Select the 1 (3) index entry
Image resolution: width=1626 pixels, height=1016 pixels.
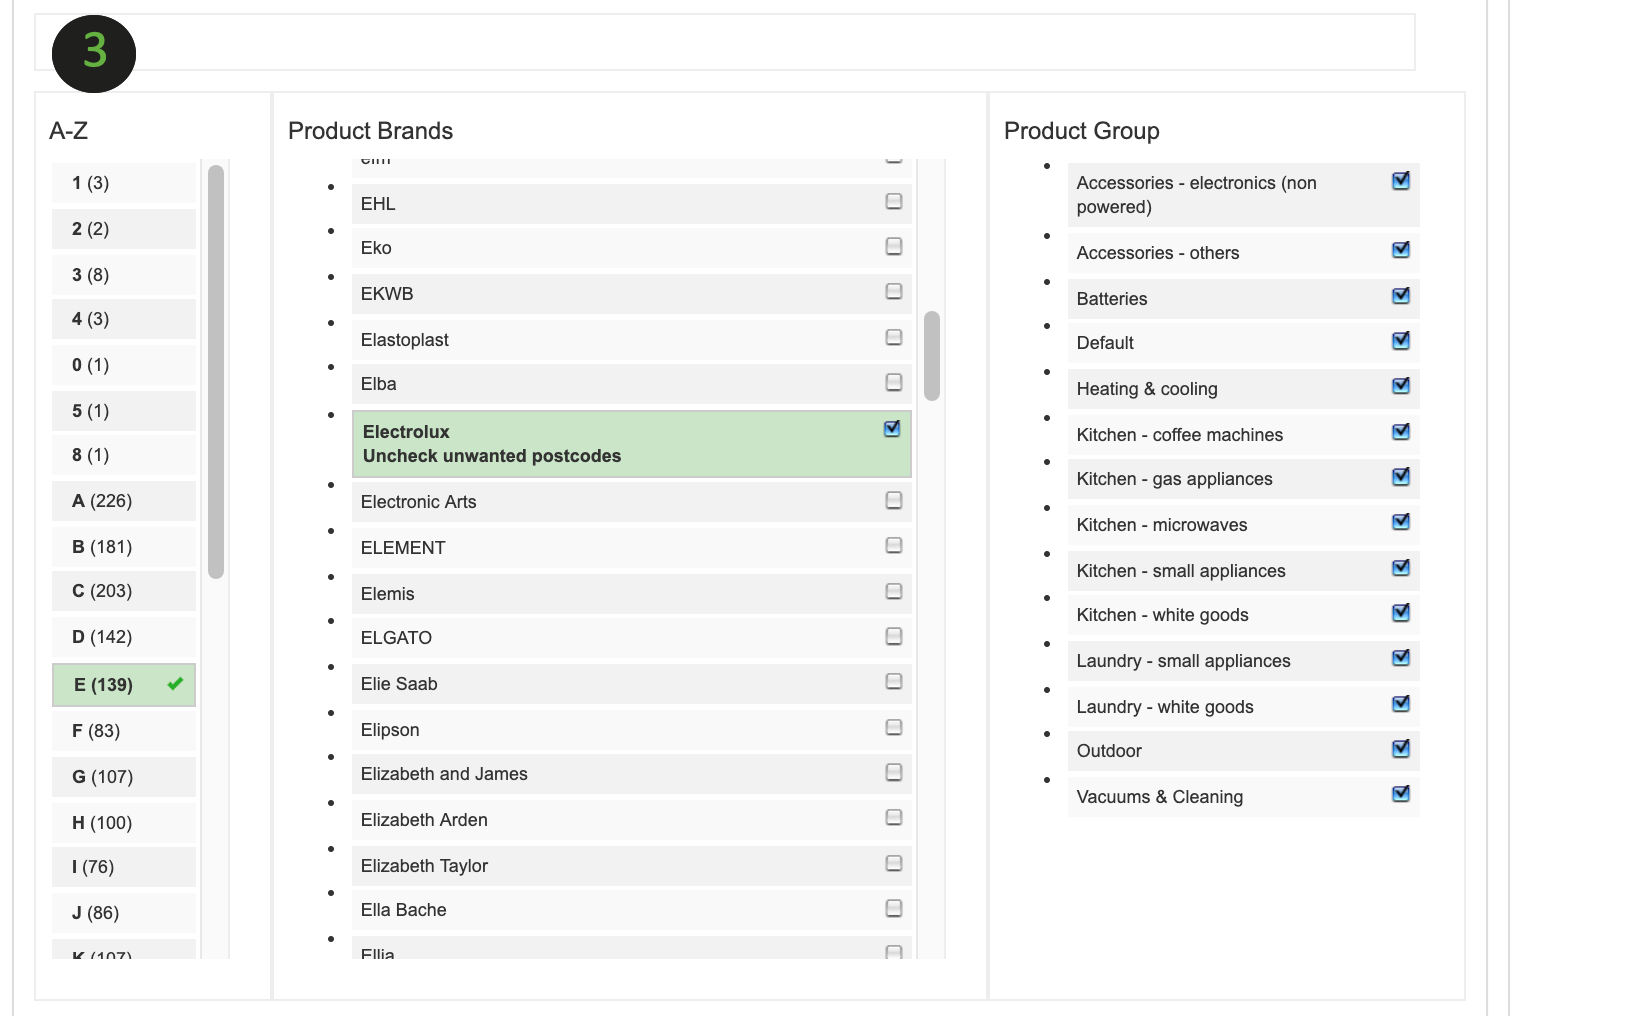[x=124, y=183]
